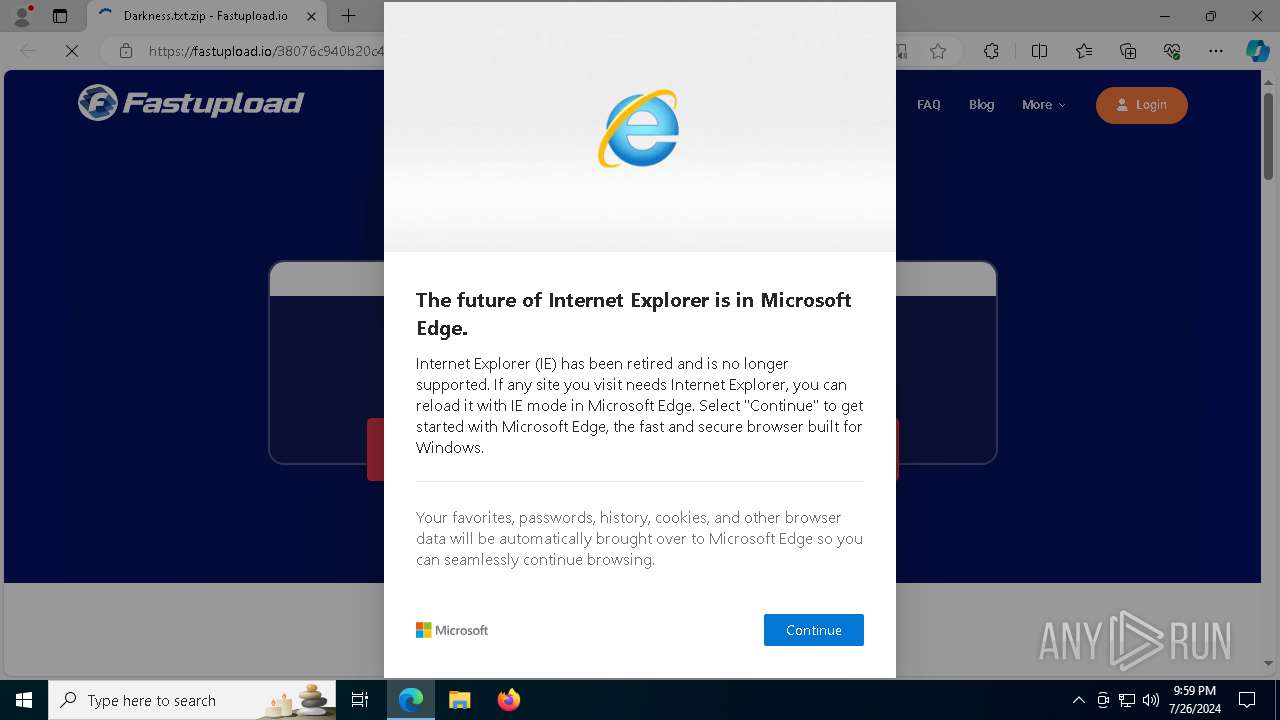Open the tab actions menu icon

coord(60,16)
